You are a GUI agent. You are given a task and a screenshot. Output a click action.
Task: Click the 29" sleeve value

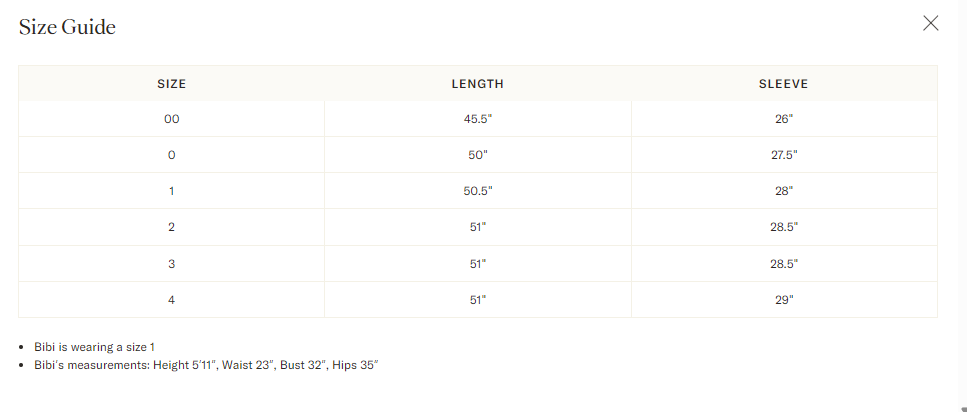click(784, 300)
